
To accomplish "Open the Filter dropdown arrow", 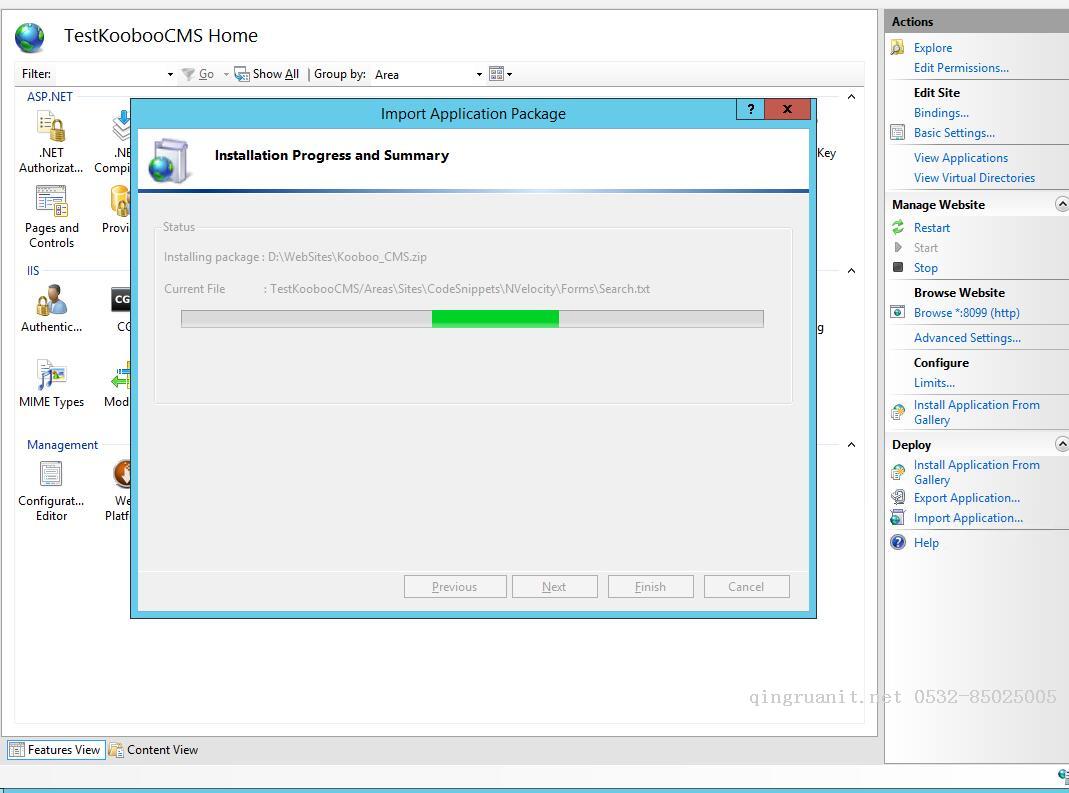I will pyautogui.click(x=170, y=74).
